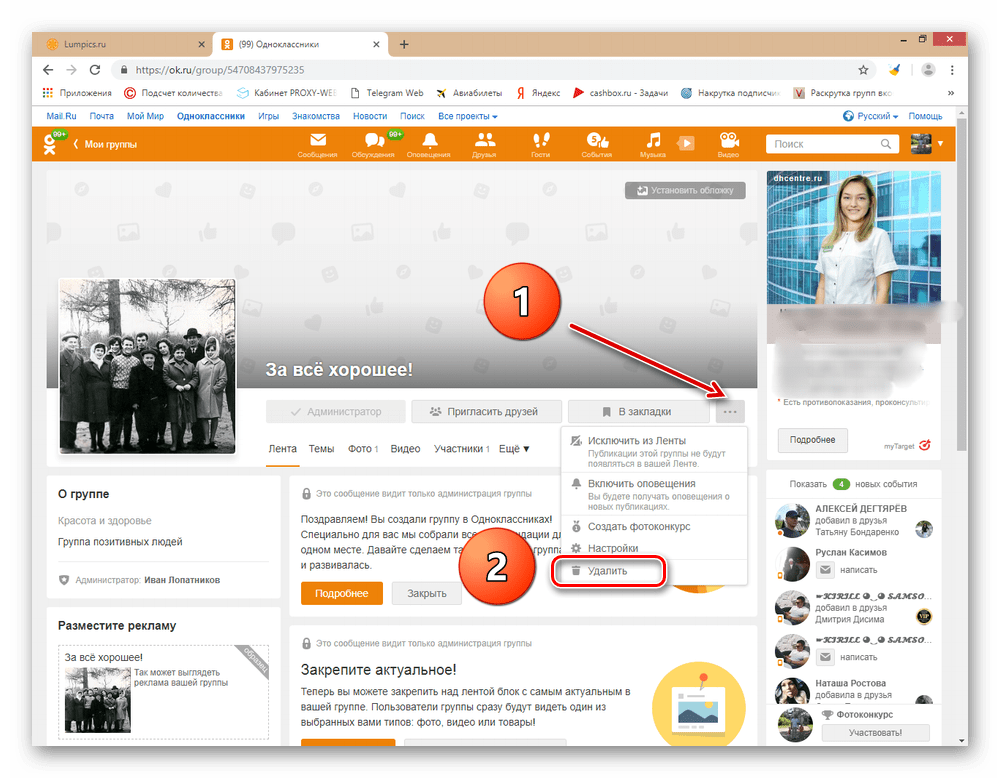Click the Пригласить друзей button
Screen dimensions: 1000x778
tap(487, 412)
